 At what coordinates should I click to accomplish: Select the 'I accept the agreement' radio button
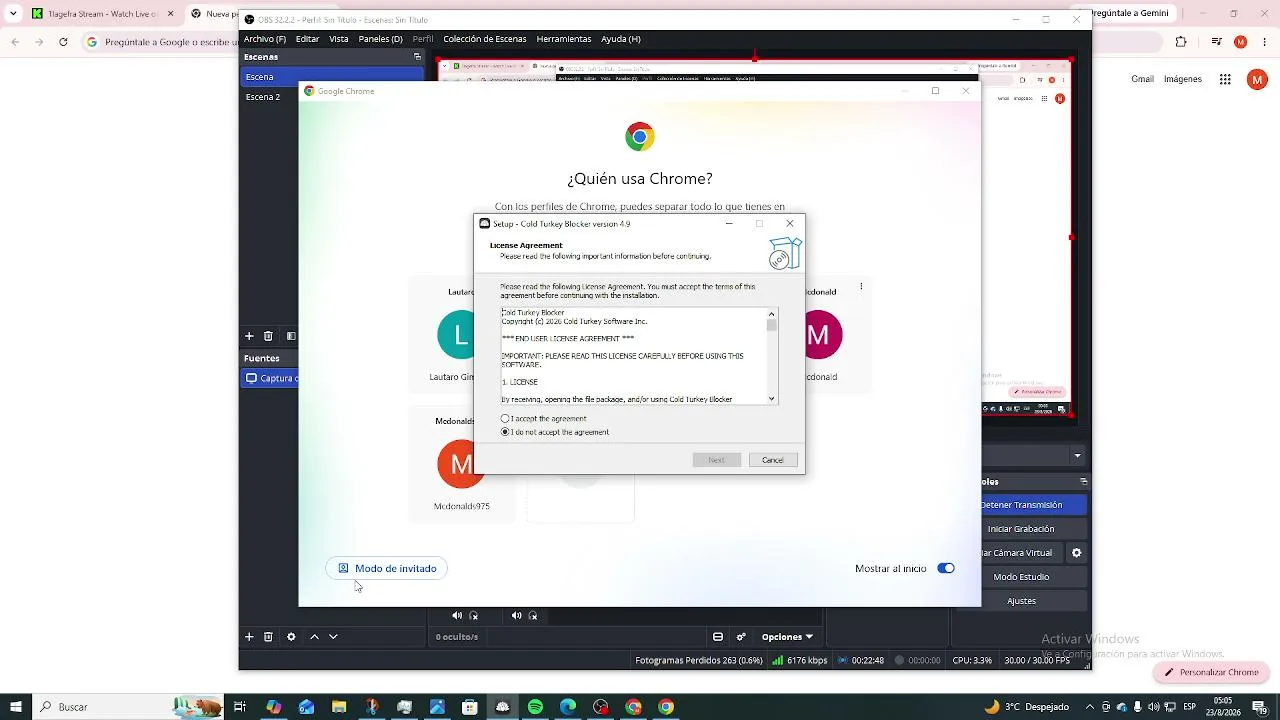tap(505, 419)
